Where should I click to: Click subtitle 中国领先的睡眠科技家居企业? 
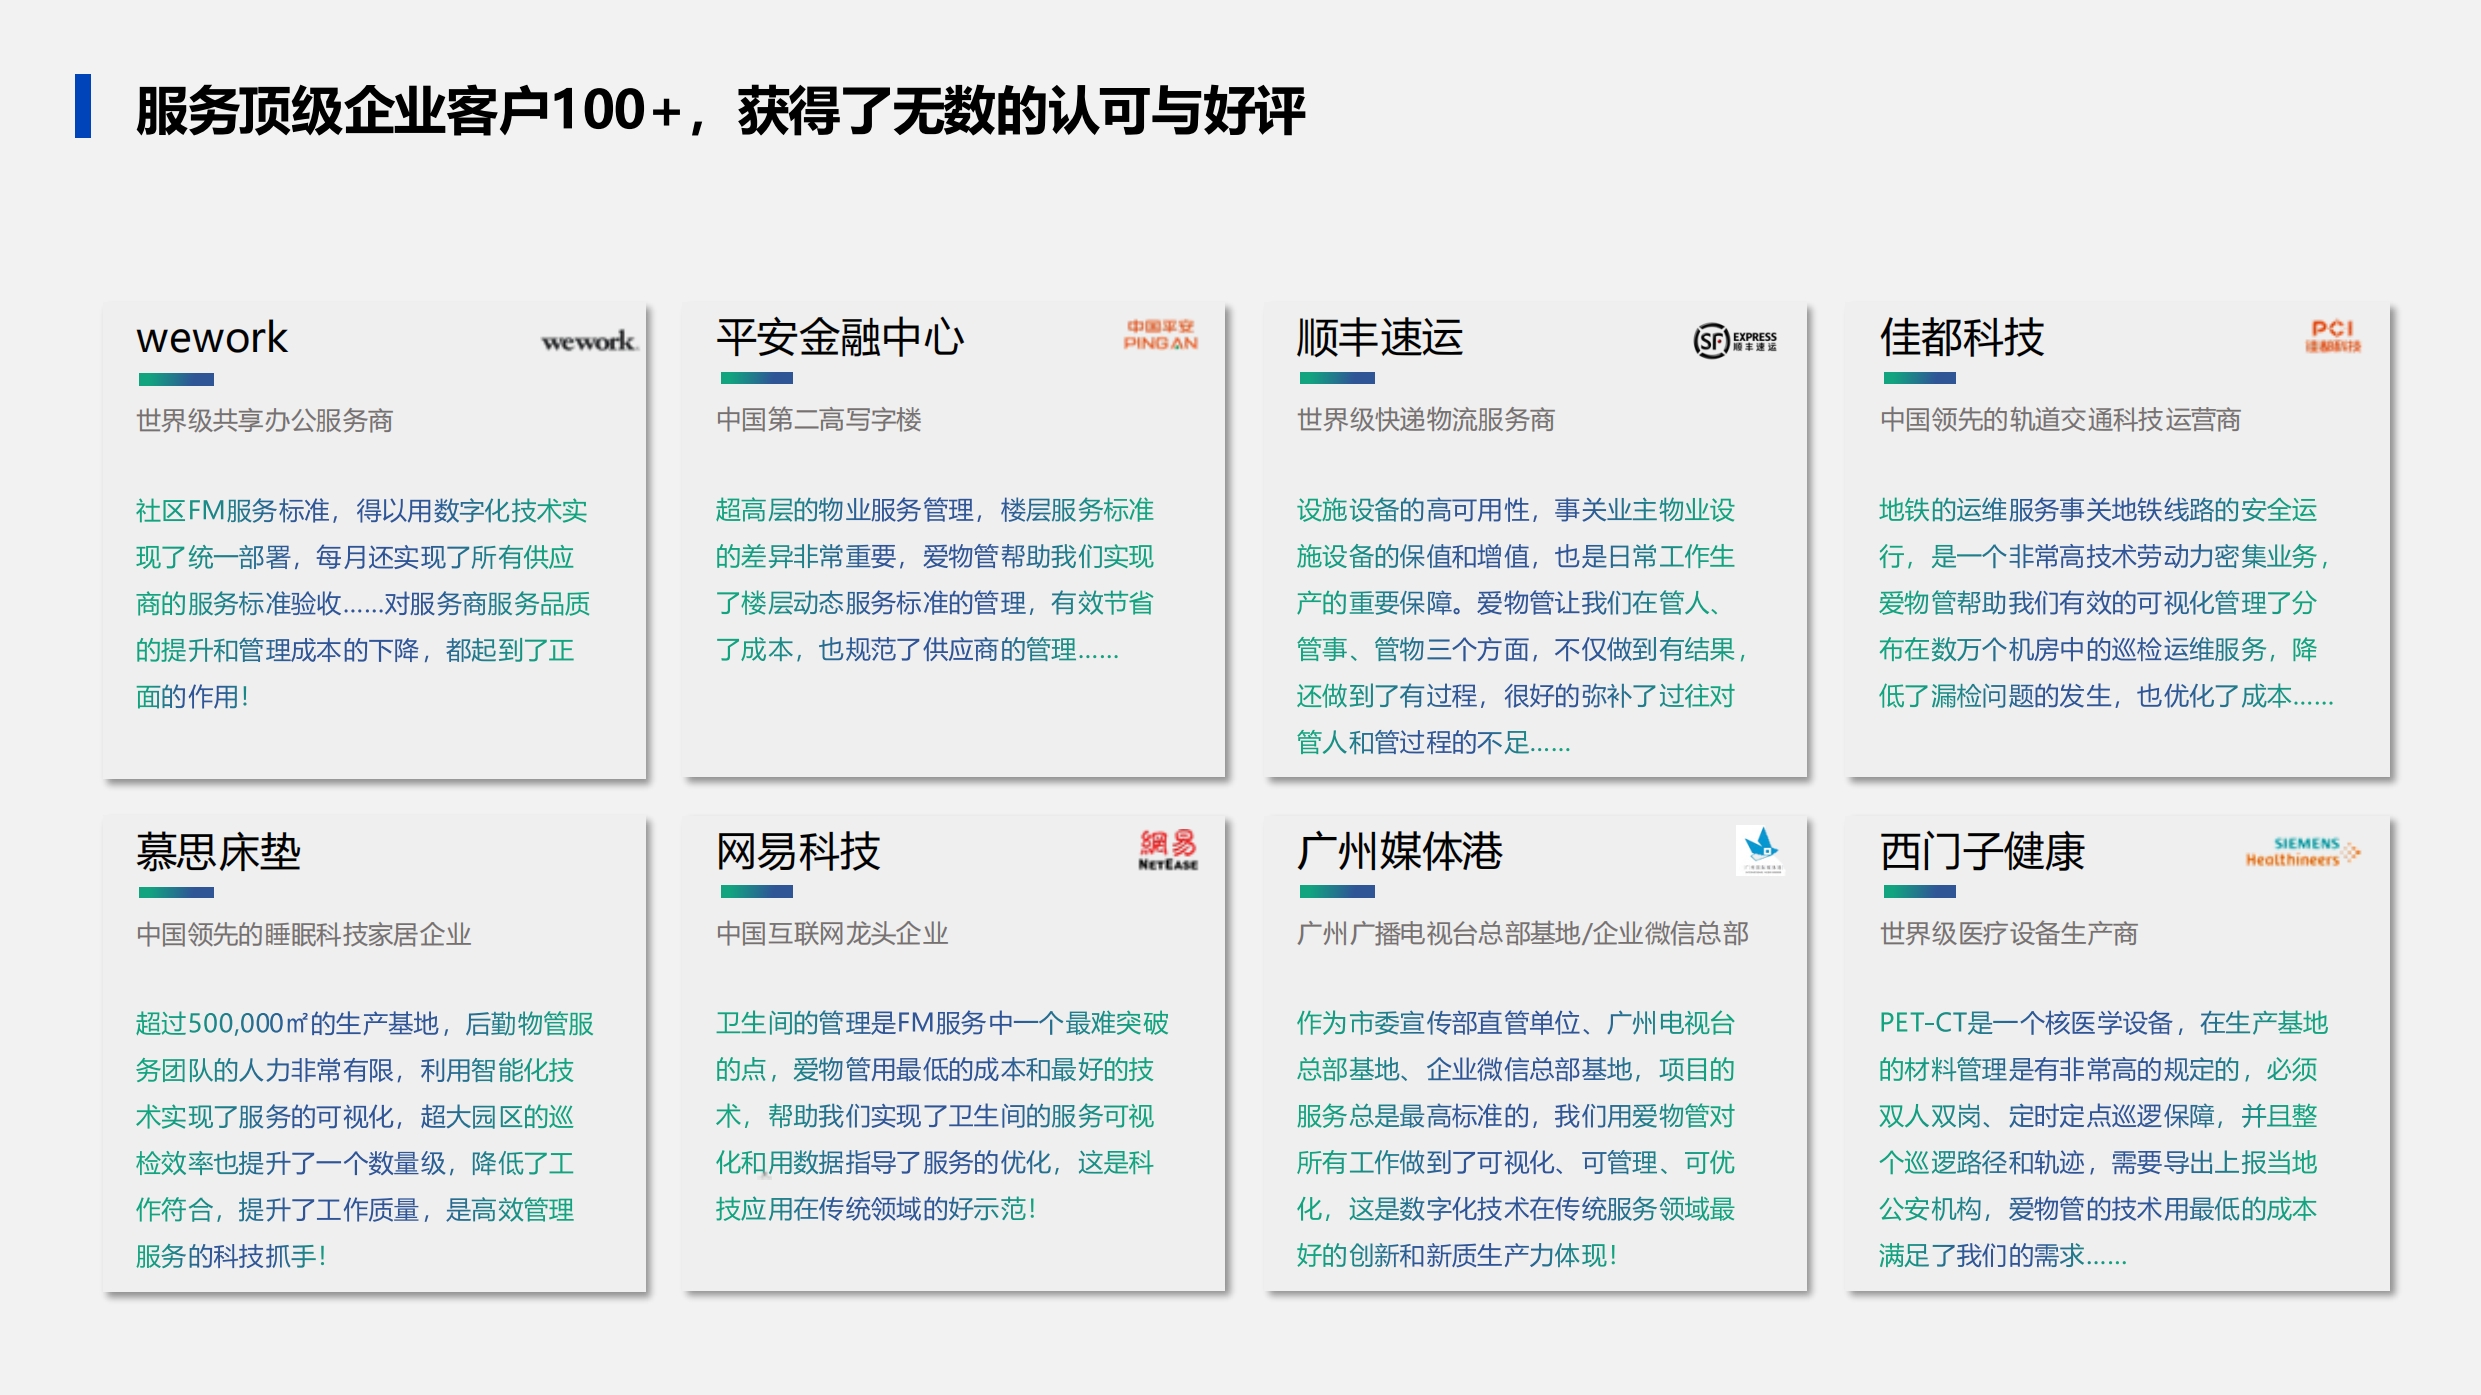point(304,934)
